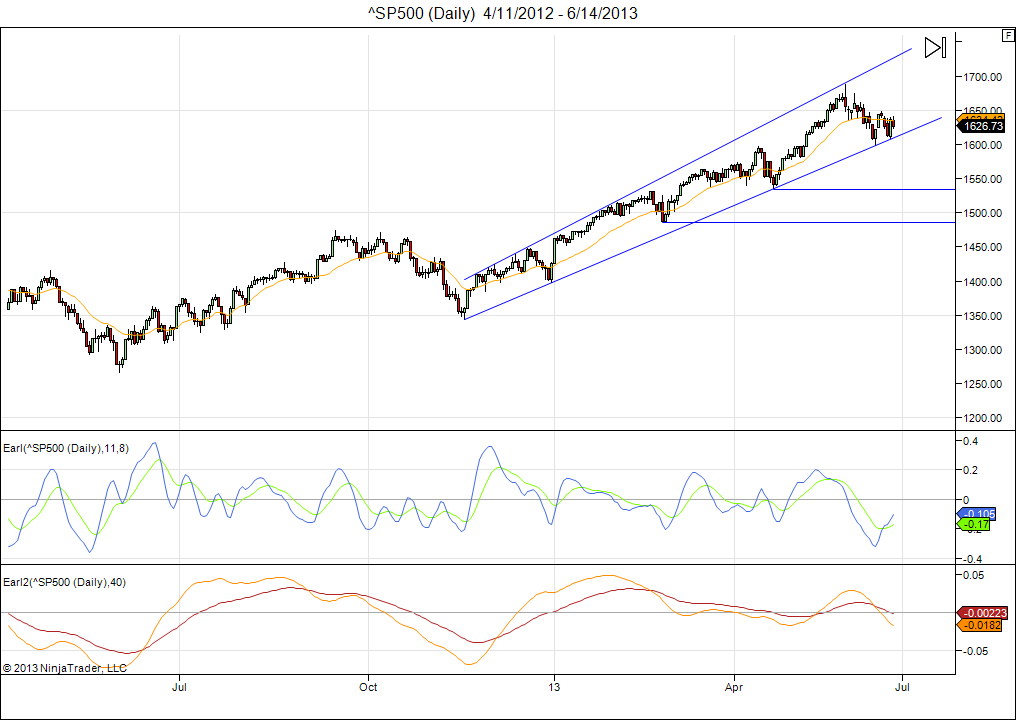This screenshot has height=720, width=1016.
Task: Click the green -0.17 value marker
Action: tap(978, 525)
